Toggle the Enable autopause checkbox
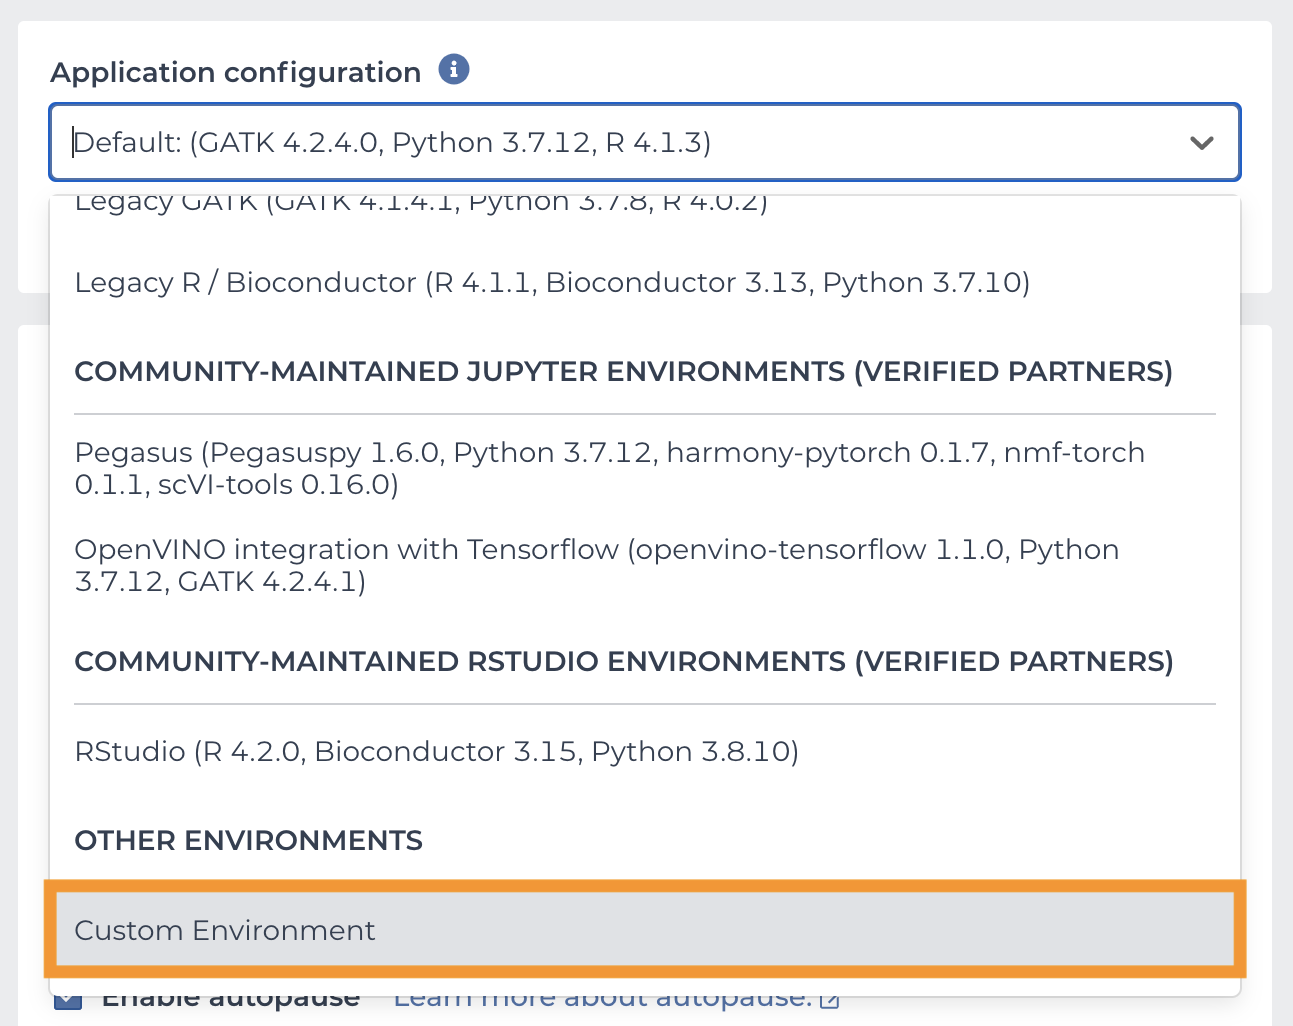This screenshot has height=1026, width=1293. click(x=68, y=999)
